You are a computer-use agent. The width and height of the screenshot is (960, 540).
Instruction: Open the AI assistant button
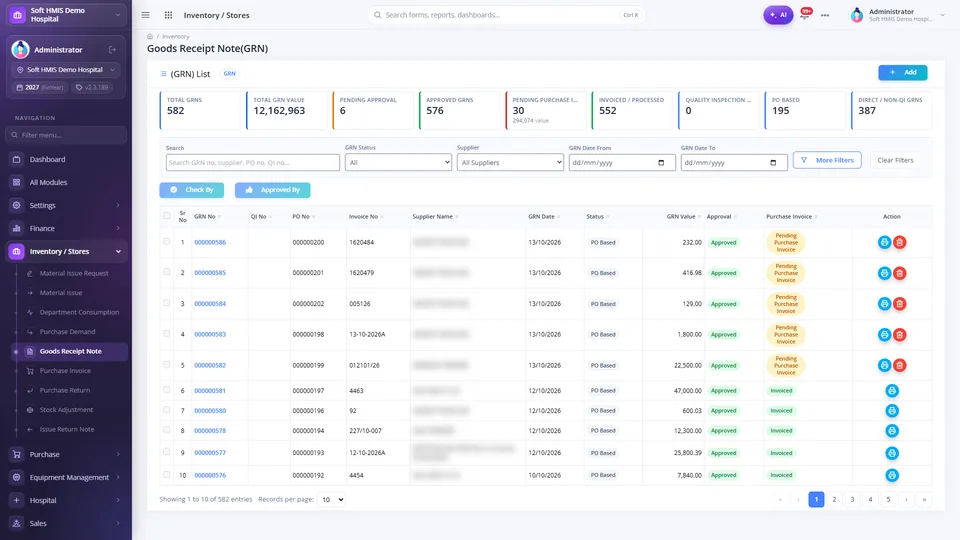click(778, 15)
